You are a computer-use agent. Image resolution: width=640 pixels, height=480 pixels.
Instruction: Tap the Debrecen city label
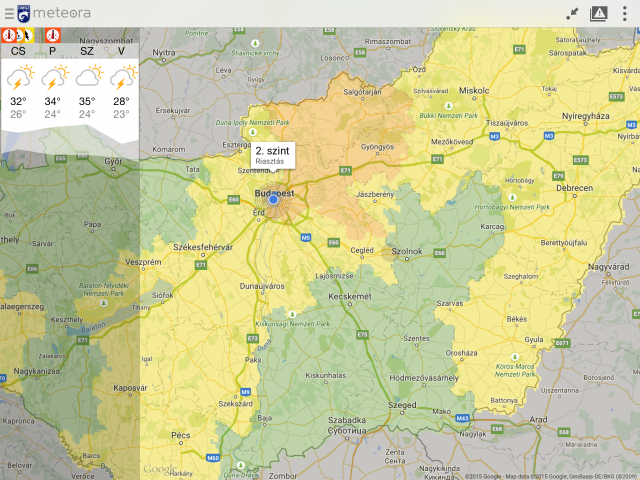pyautogui.click(x=574, y=188)
